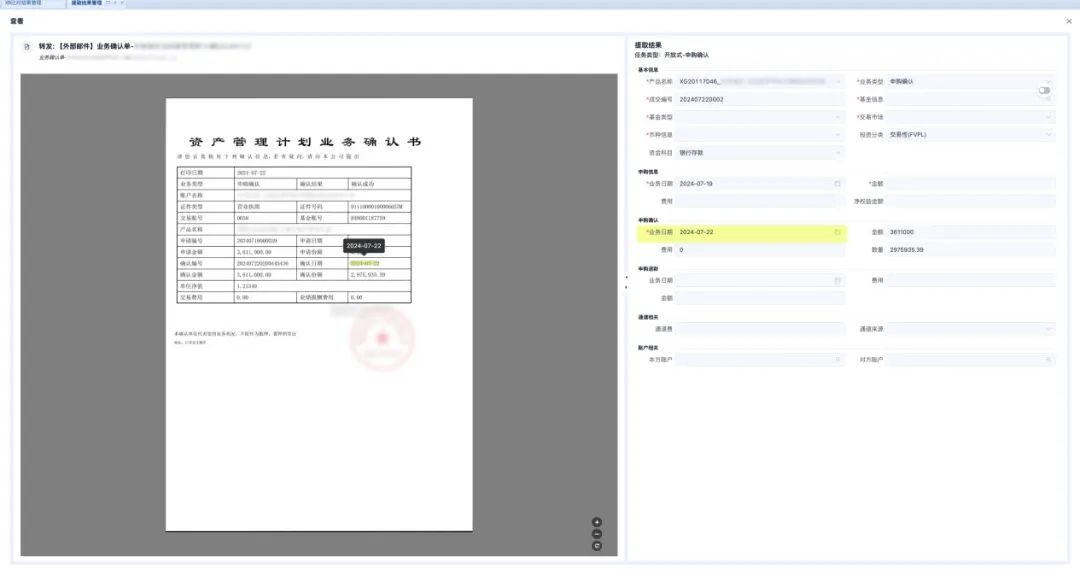Open the 产品名称 dropdown
The image size is (1080, 574).
[760, 81]
